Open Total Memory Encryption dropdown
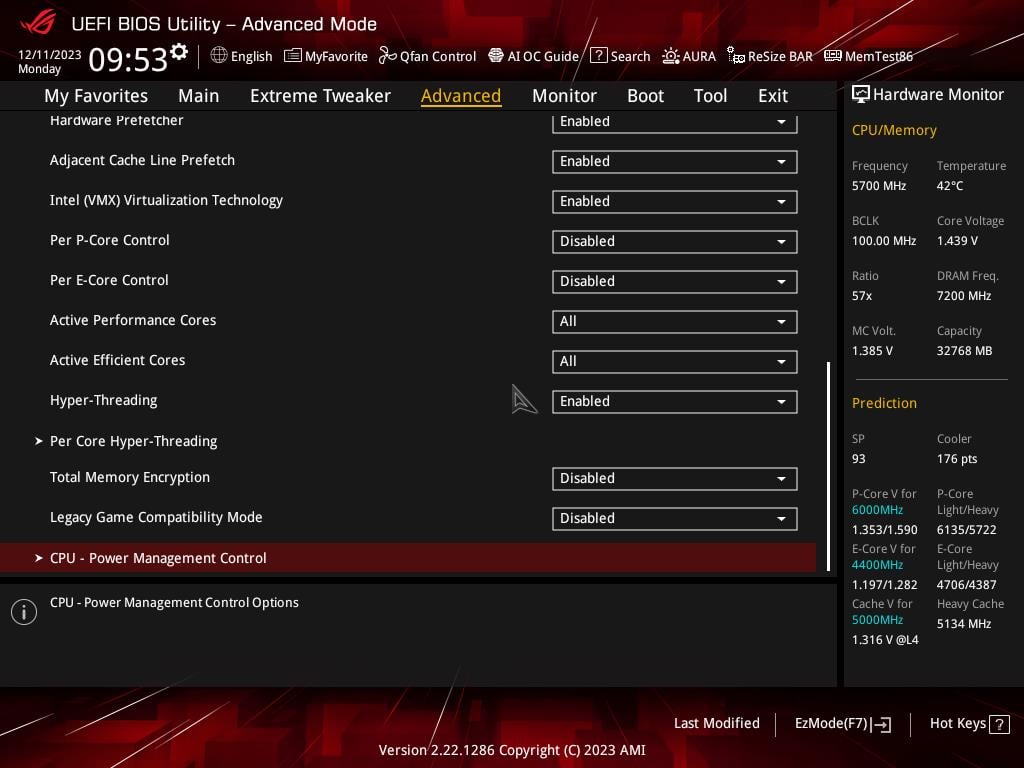 coord(674,479)
